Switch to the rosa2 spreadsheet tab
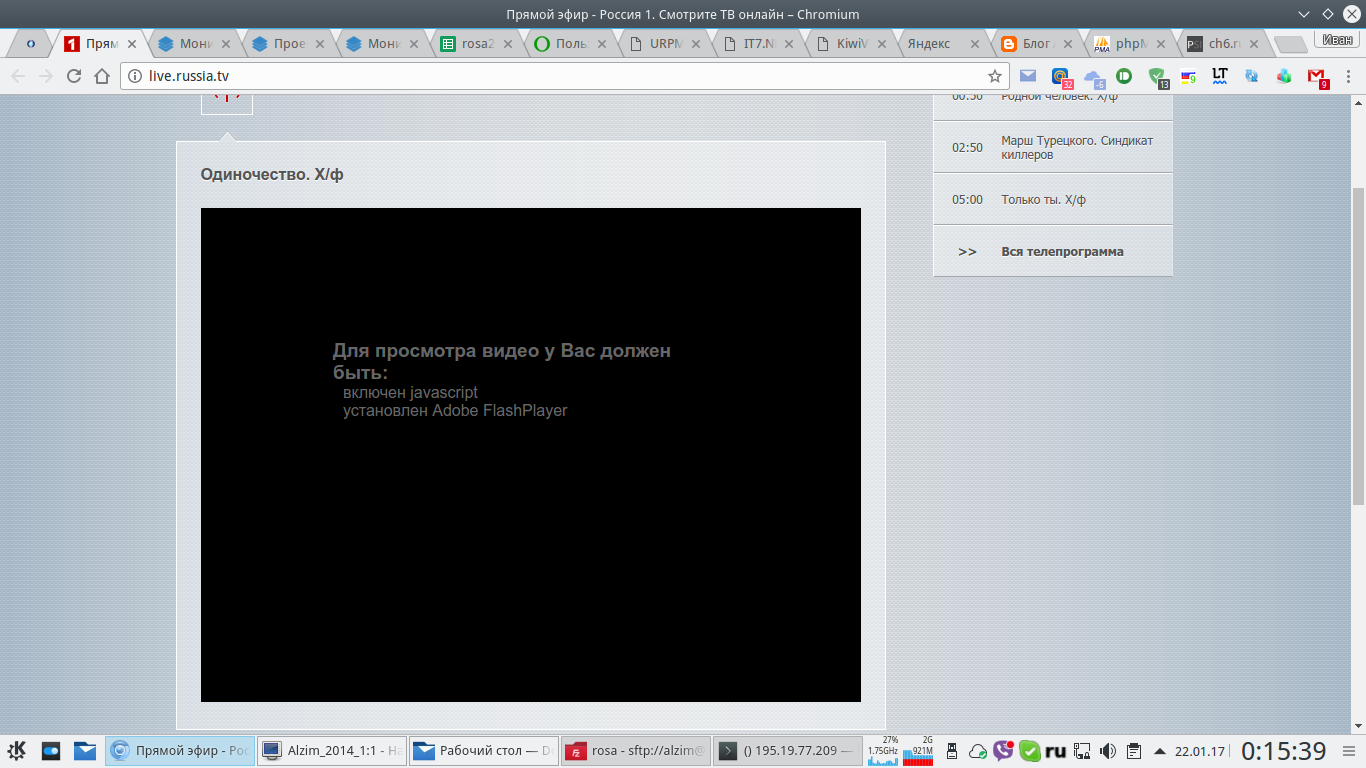 pos(478,44)
